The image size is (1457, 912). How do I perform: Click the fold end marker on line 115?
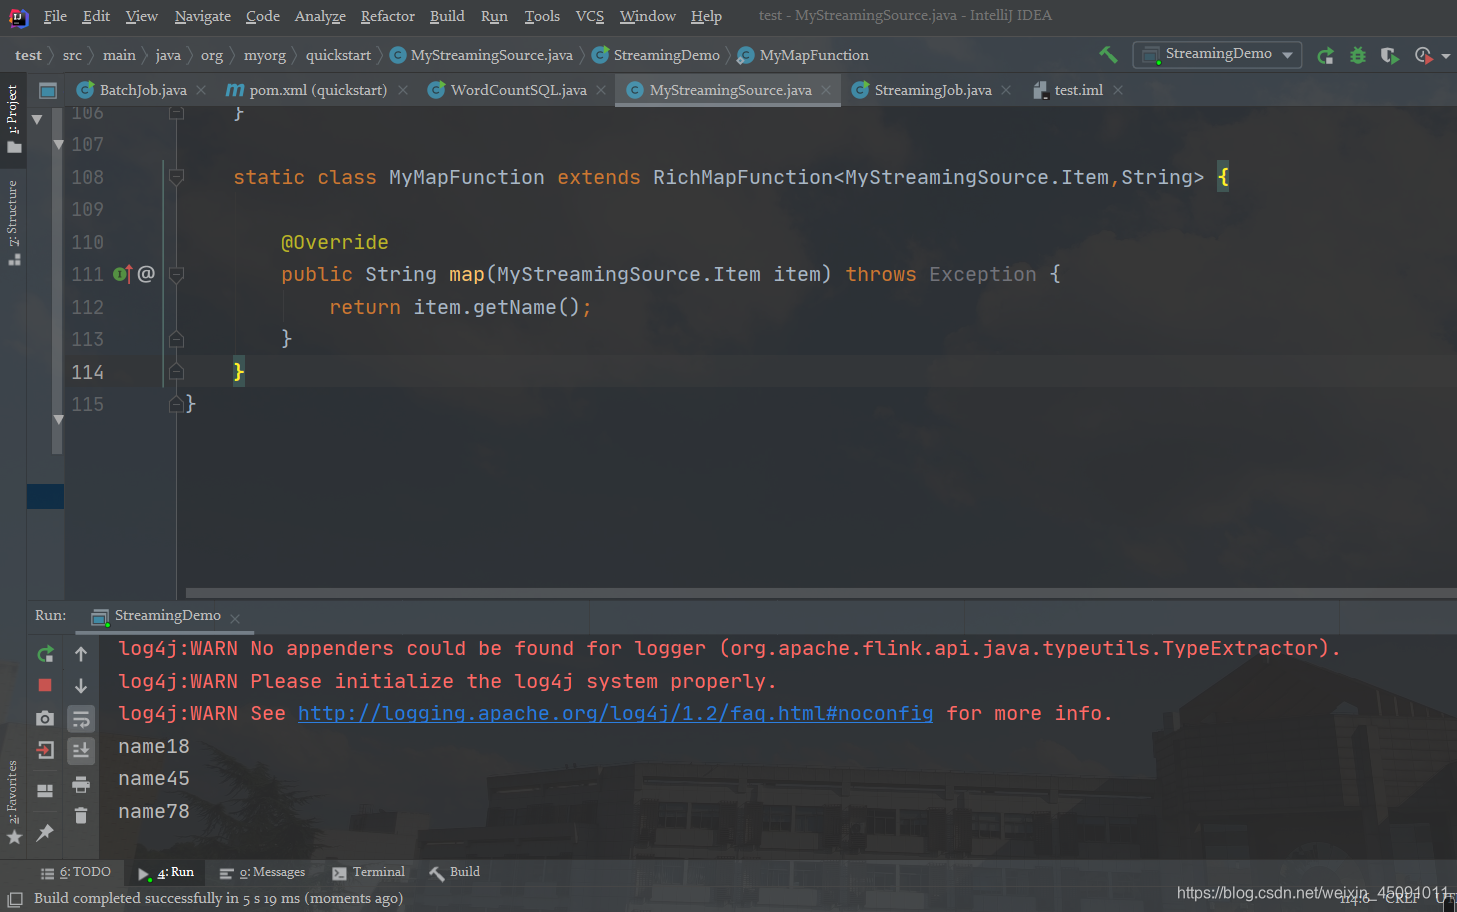176,404
